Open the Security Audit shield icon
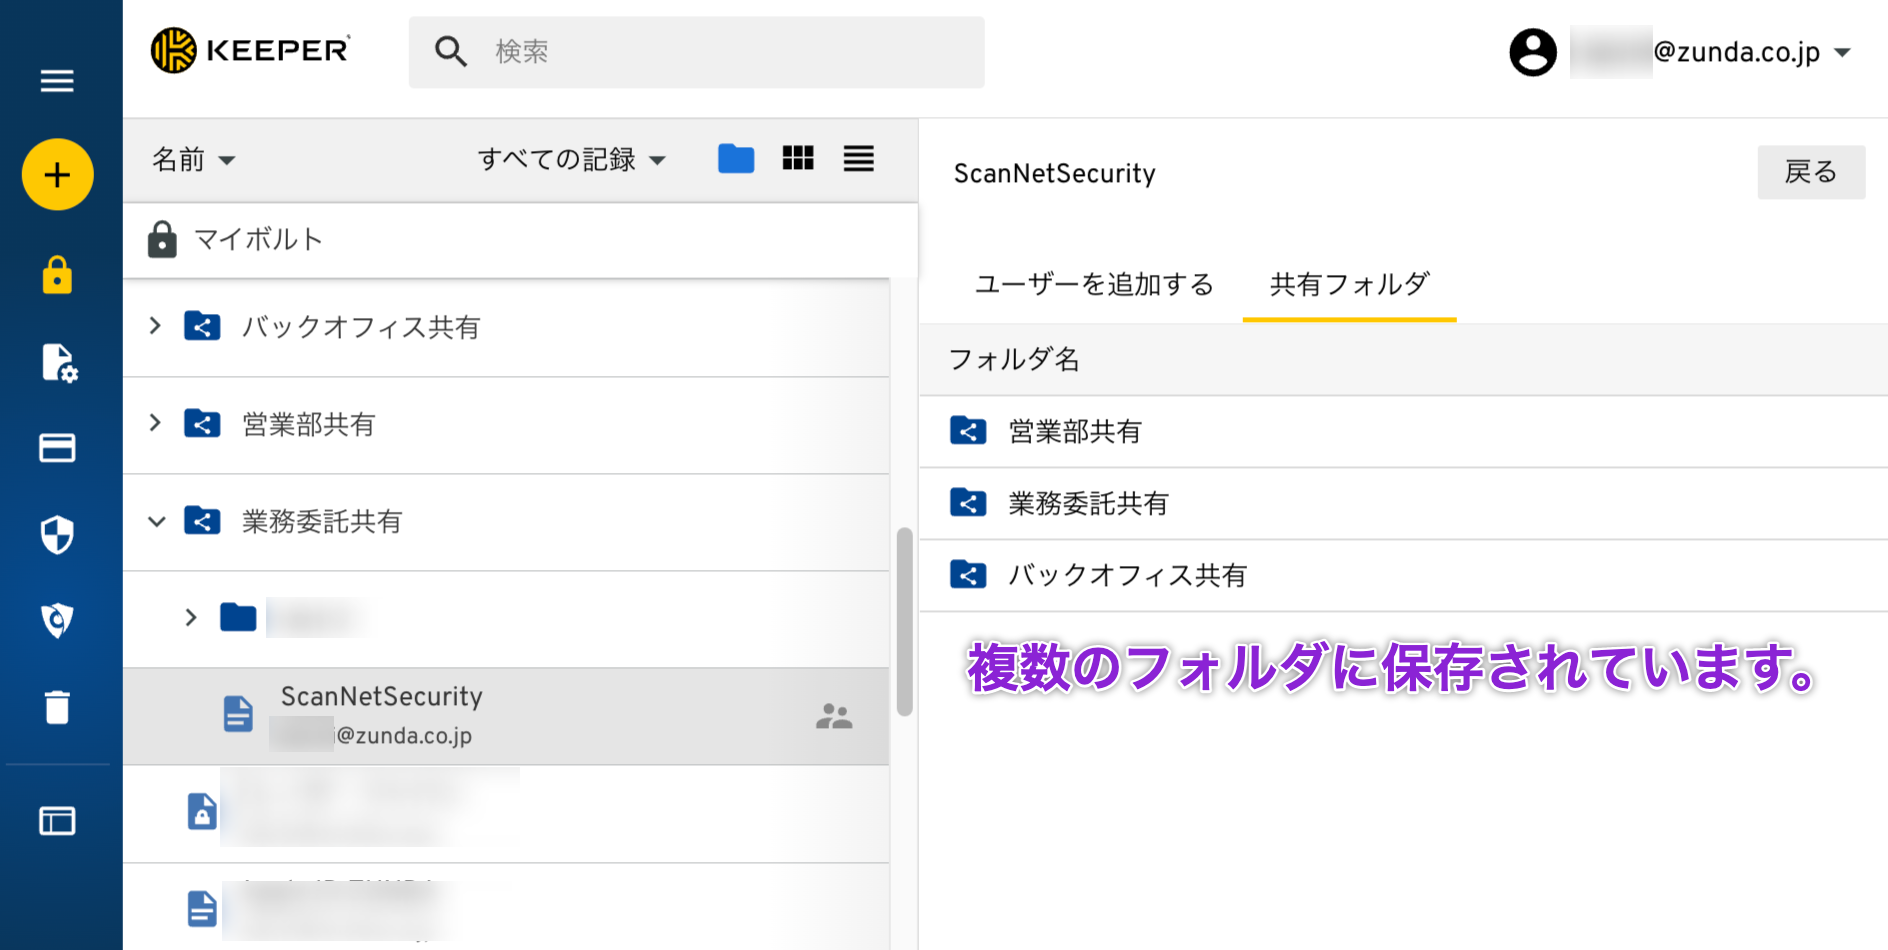Image resolution: width=1888 pixels, height=950 pixels. [x=57, y=534]
